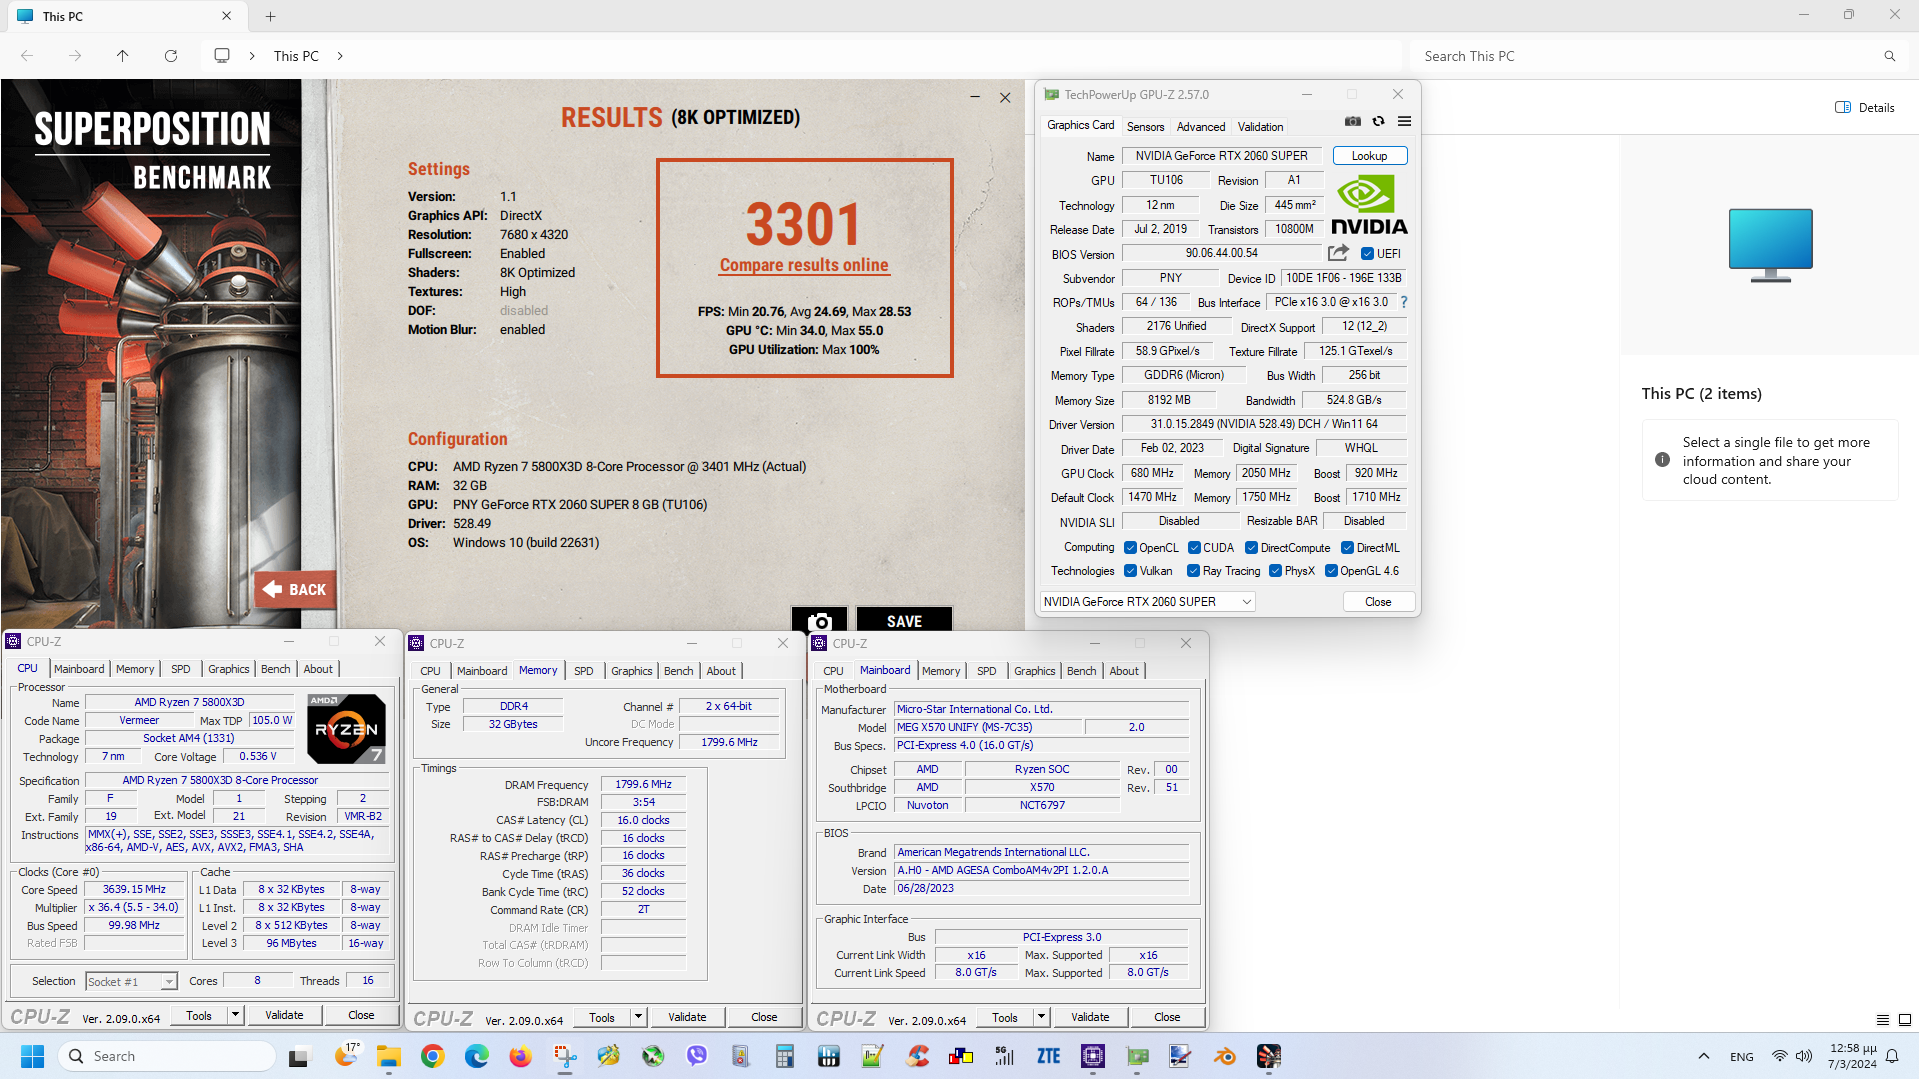
Task: Open Viber from the taskbar
Action: point(697,1056)
